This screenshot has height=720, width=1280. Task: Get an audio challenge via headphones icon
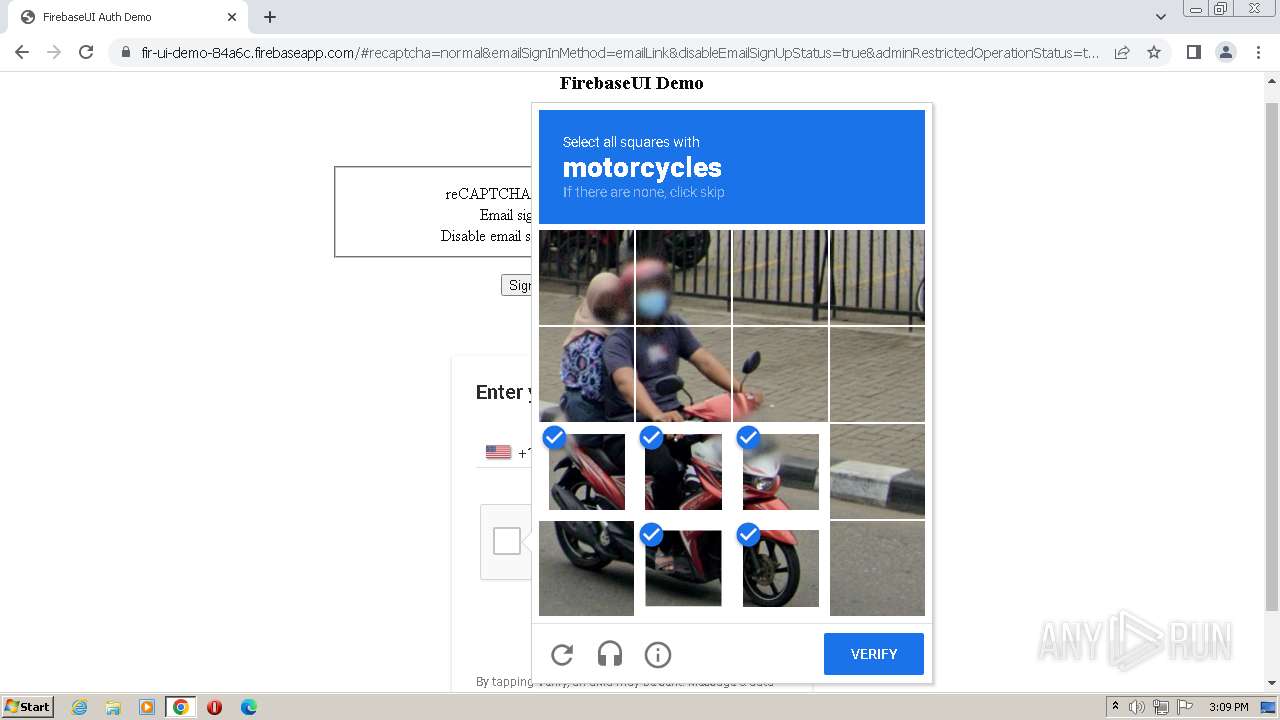point(610,655)
